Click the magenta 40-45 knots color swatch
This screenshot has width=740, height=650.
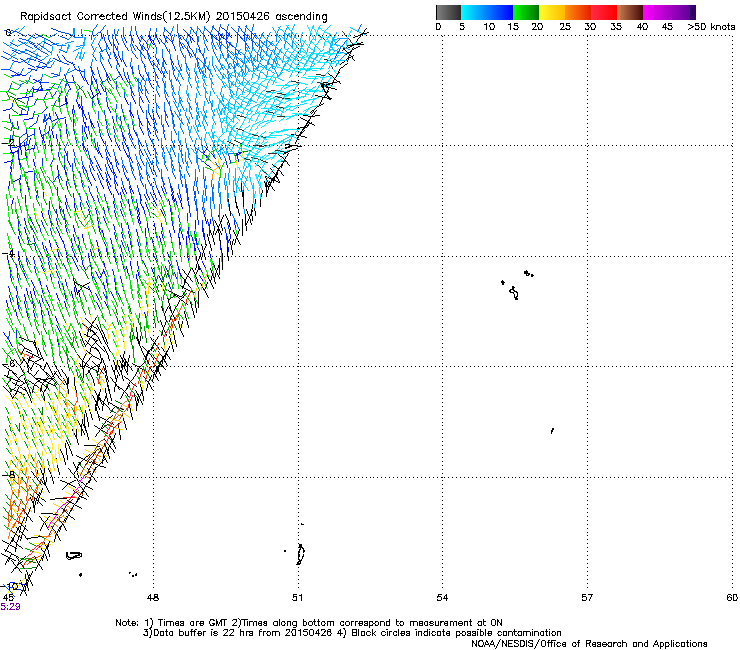(656, 12)
